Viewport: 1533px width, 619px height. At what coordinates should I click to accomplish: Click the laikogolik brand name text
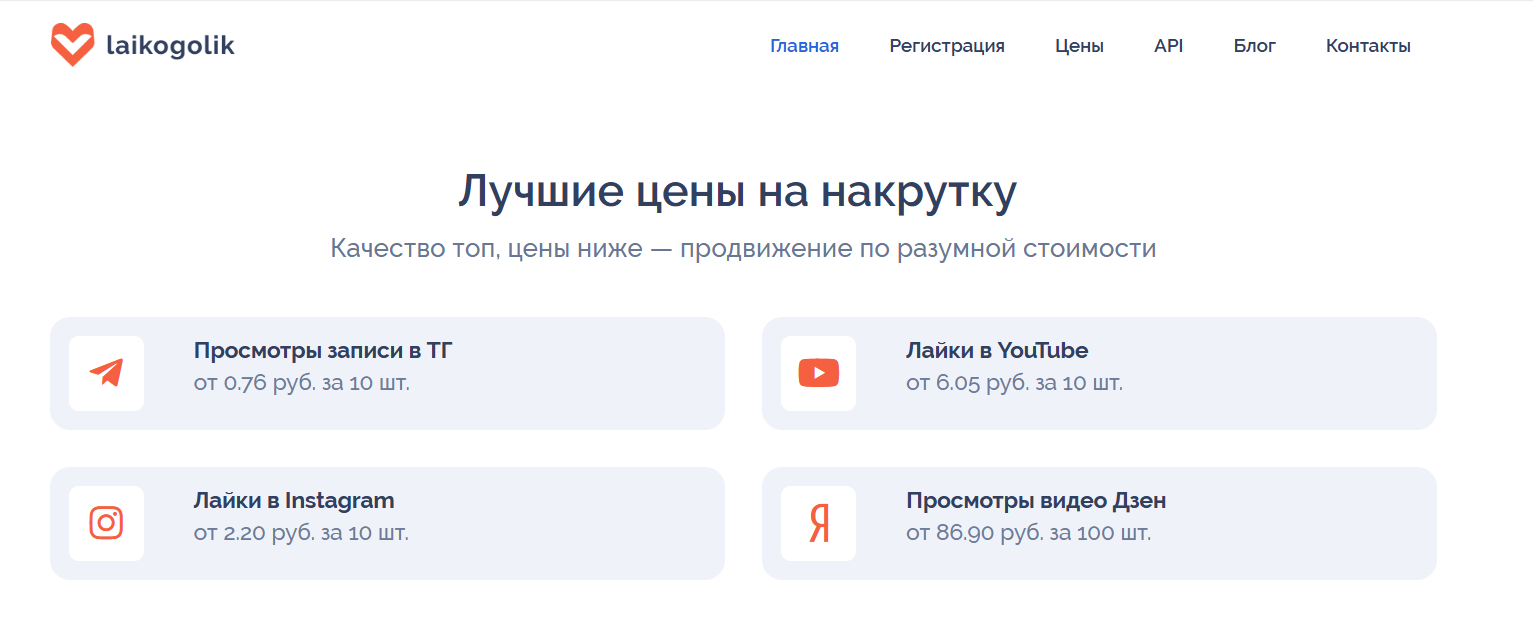[170, 46]
